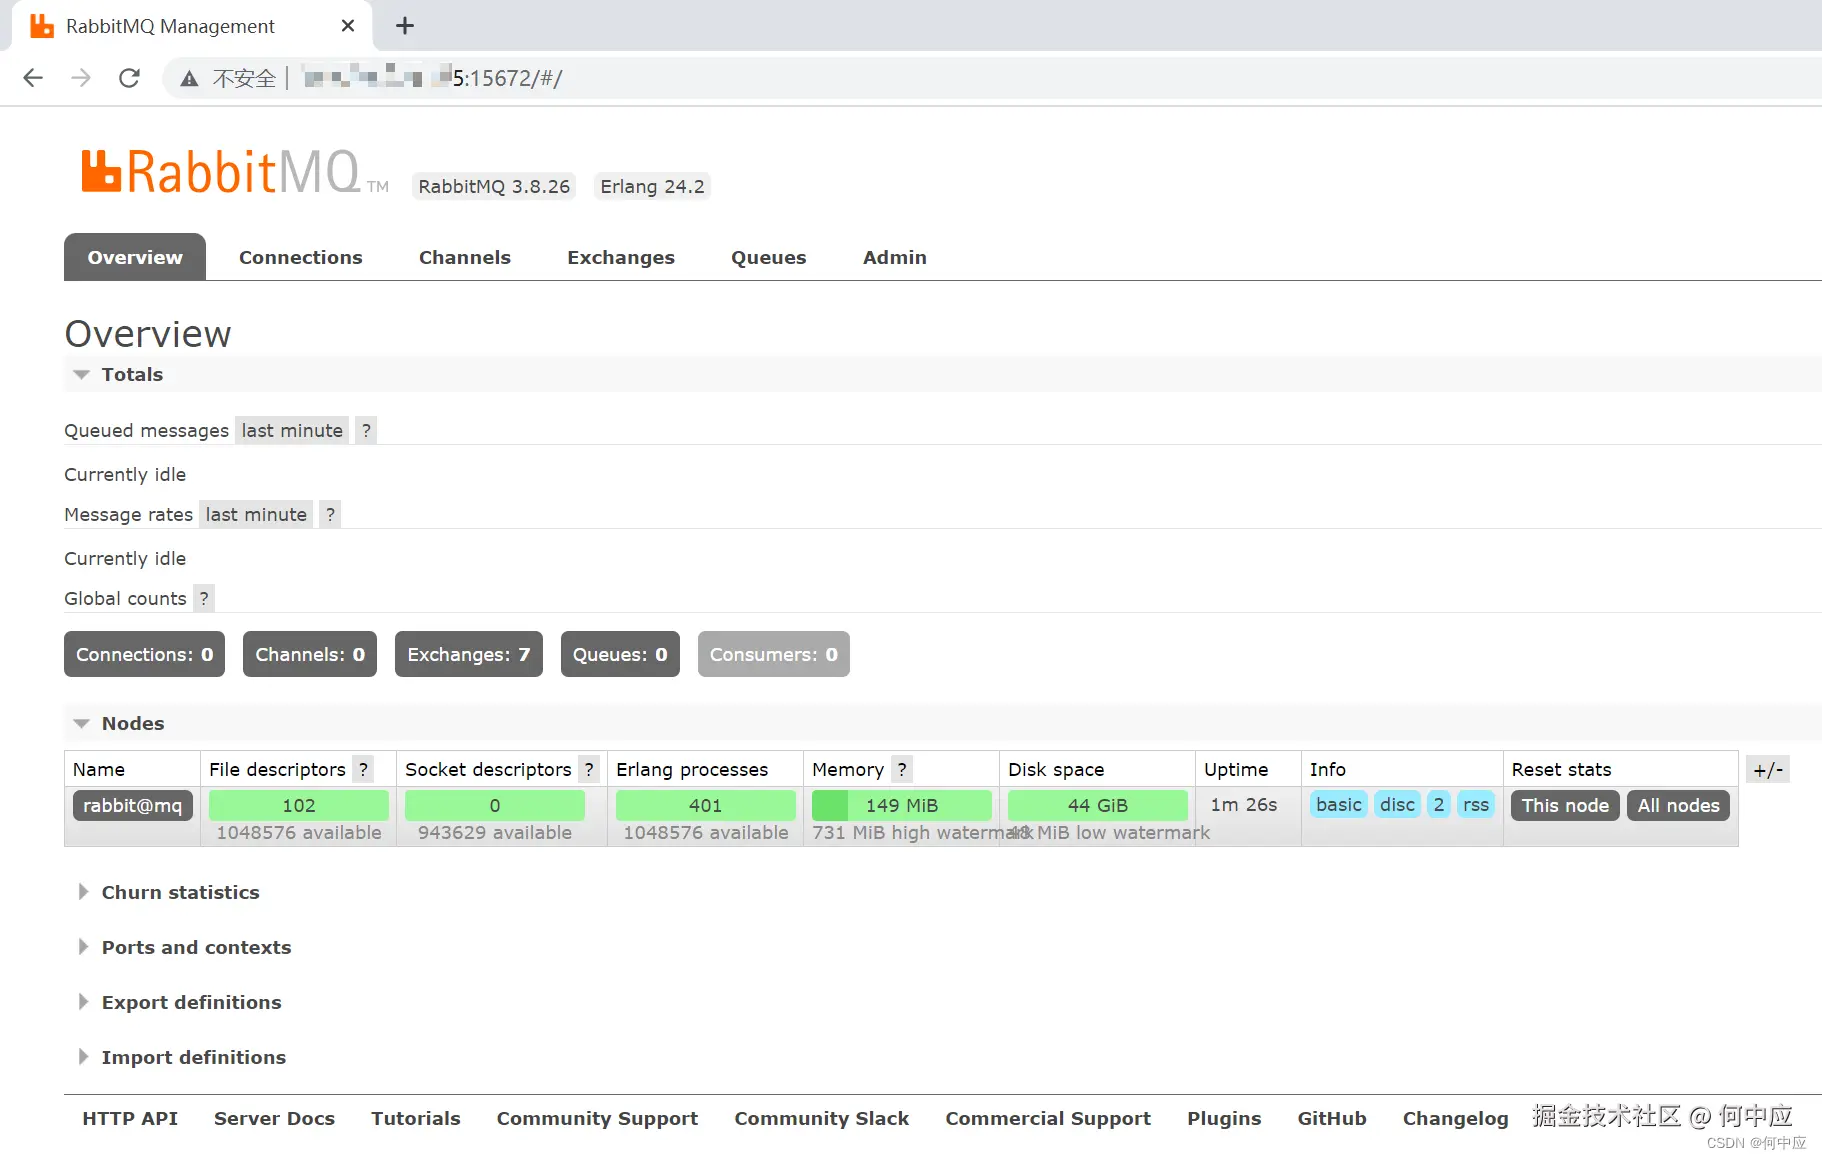The image size is (1822, 1159).
Task: Open the Message rates last minute range selector
Action: [256, 515]
